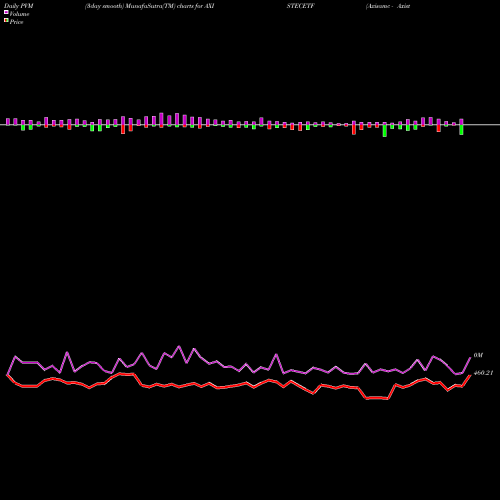Click the end point of the magenta volume line

(470, 358)
